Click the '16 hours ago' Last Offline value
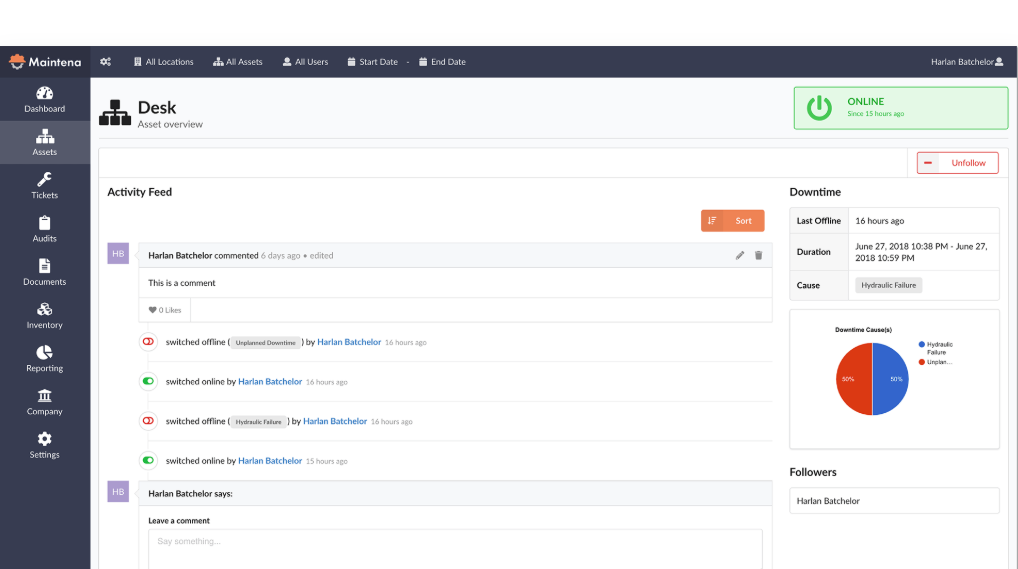 coord(880,221)
